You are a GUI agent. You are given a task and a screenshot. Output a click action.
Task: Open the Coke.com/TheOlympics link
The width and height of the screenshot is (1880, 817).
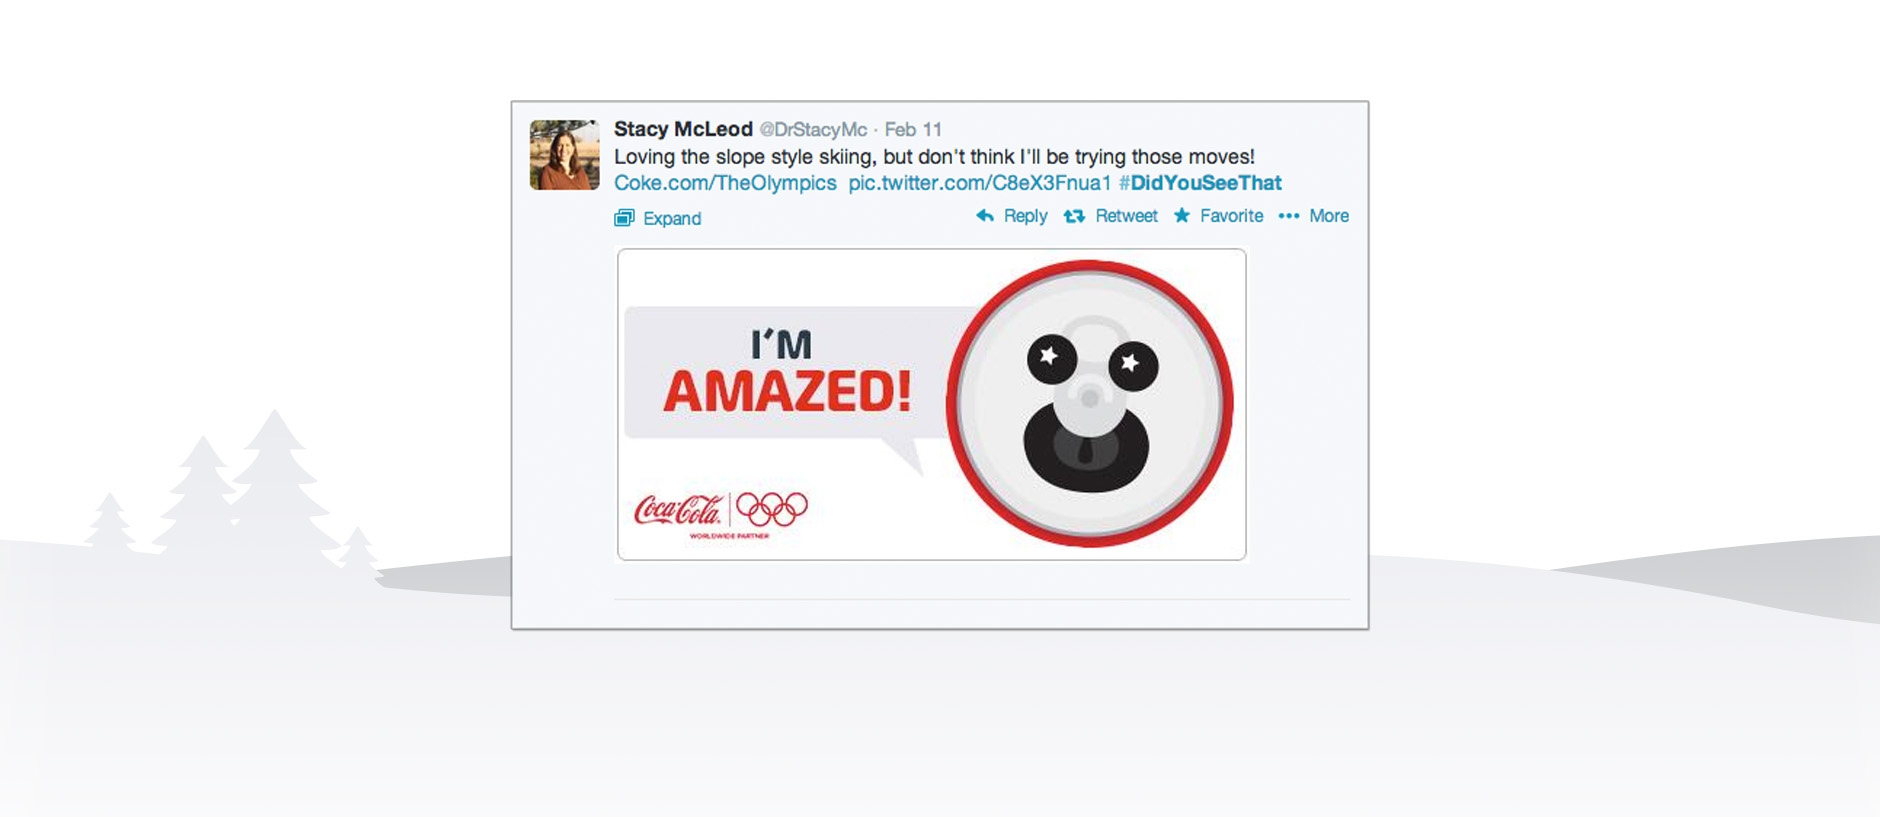(725, 183)
